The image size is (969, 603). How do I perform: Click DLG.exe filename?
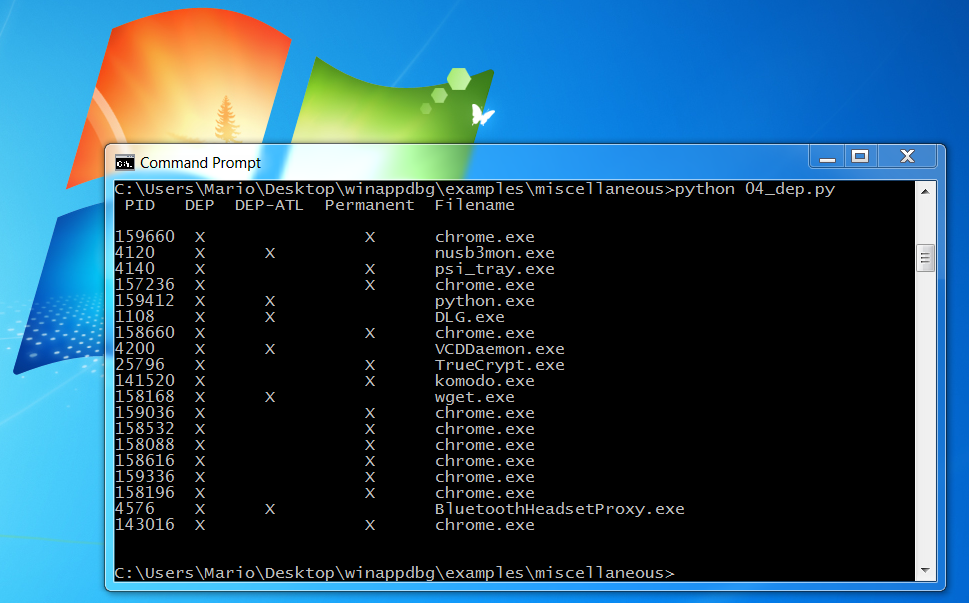click(x=470, y=317)
